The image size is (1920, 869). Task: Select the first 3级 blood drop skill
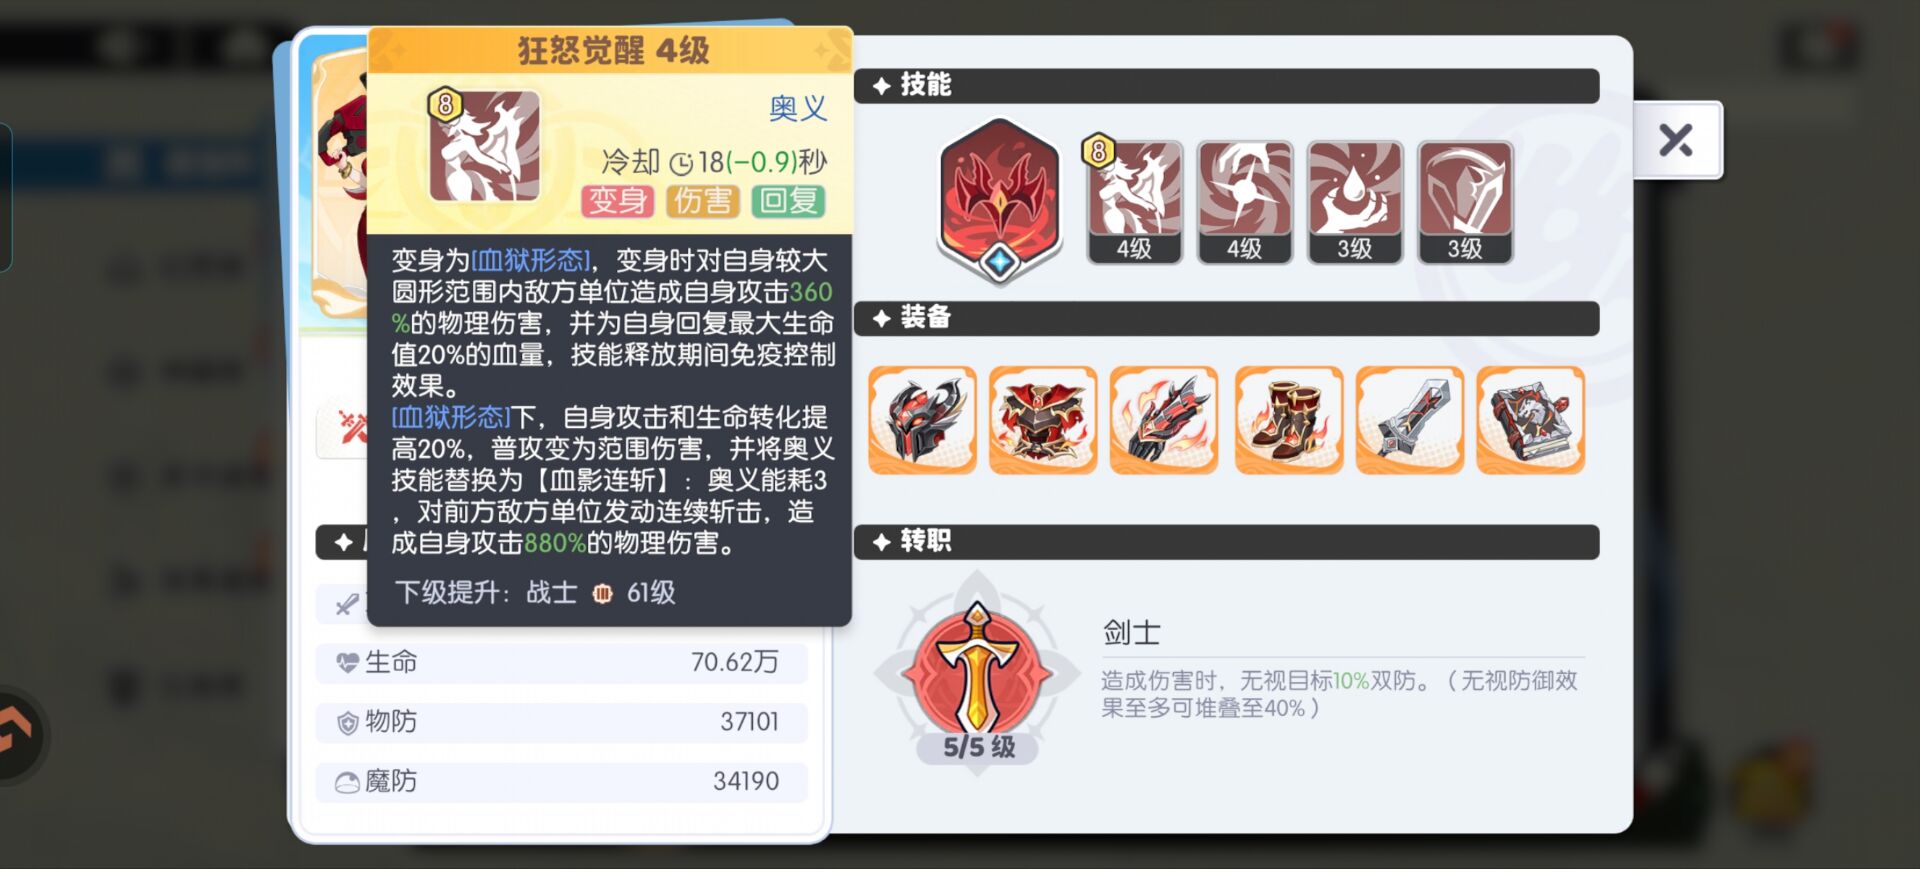1355,201
